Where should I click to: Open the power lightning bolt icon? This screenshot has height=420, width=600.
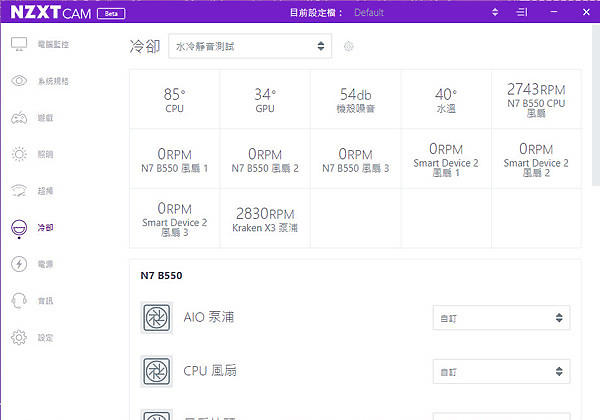point(19,264)
